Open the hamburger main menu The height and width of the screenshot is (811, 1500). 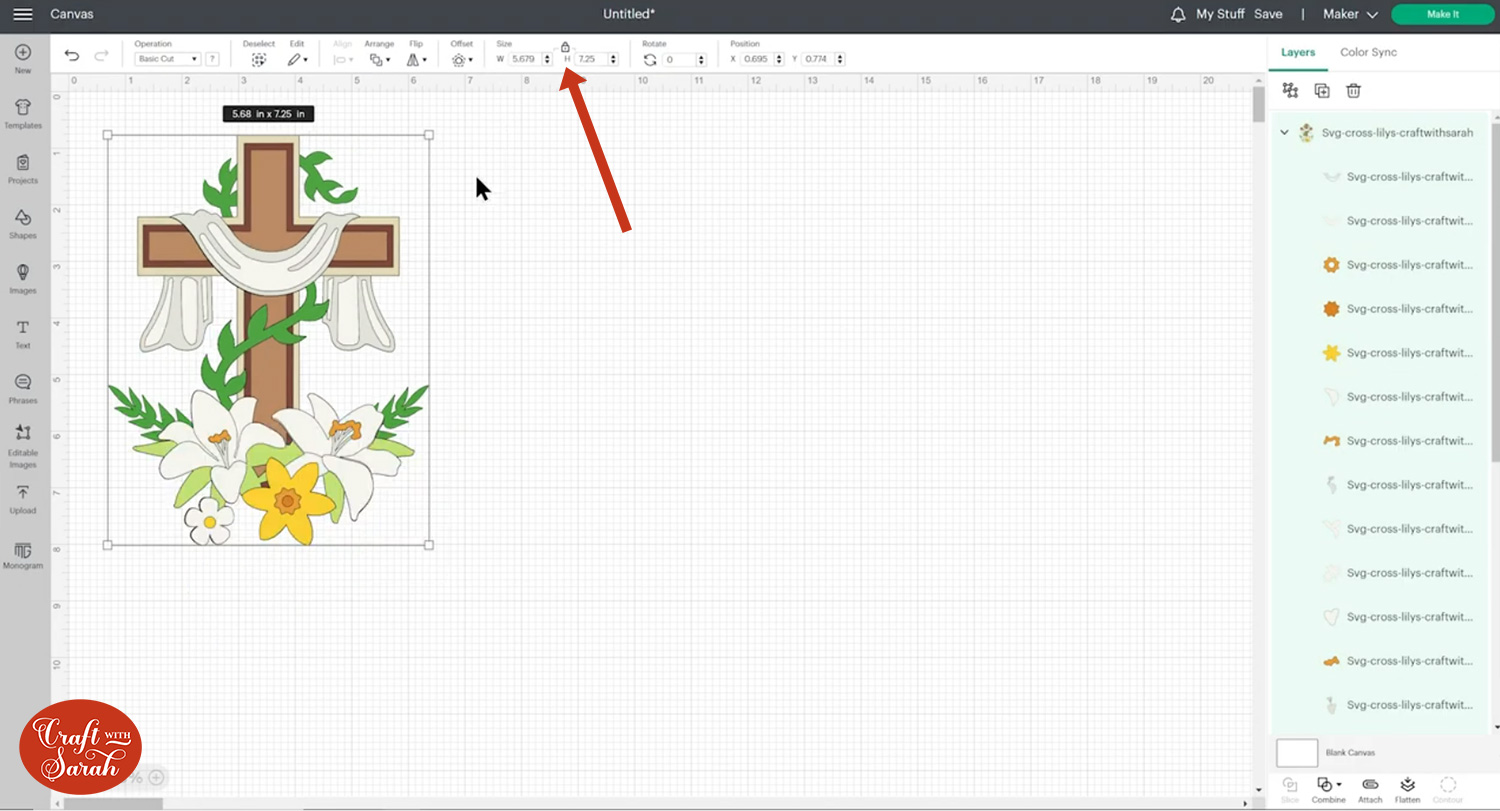22,14
